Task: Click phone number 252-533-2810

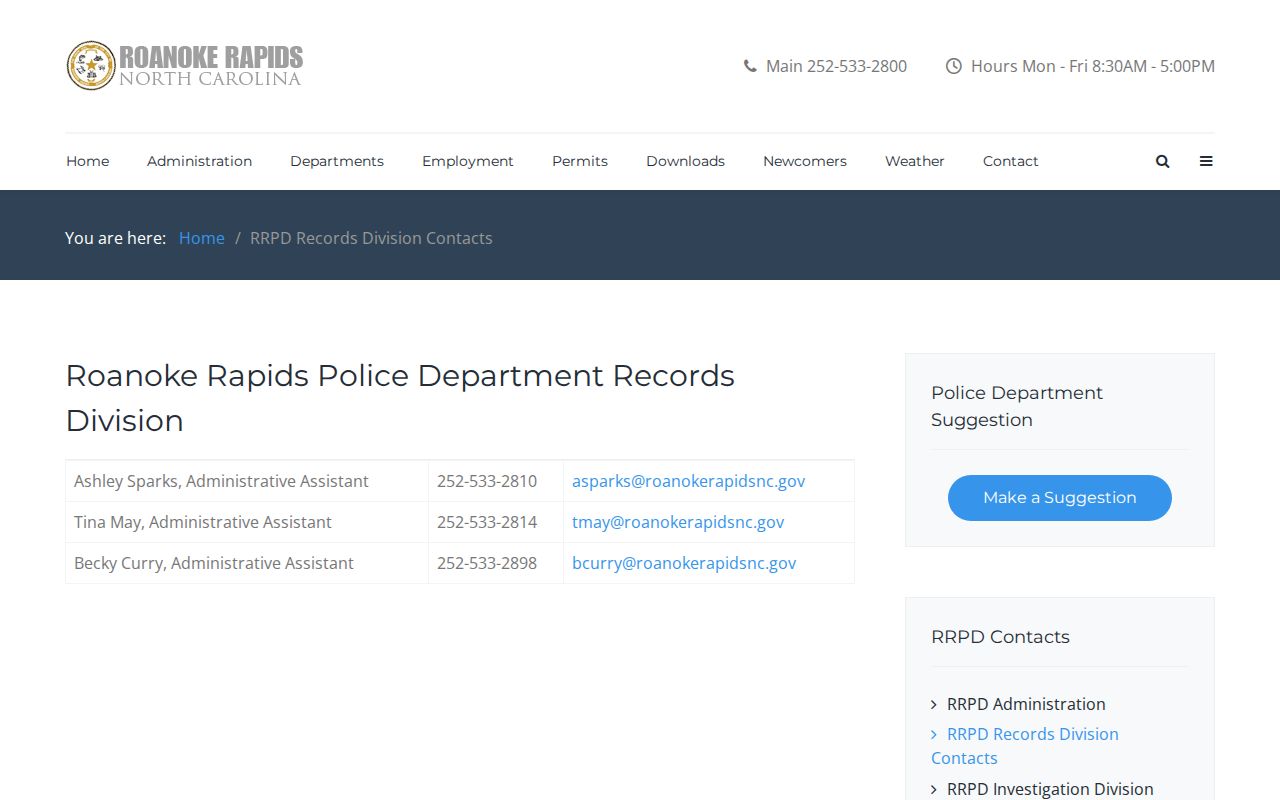Action: (x=487, y=481)
